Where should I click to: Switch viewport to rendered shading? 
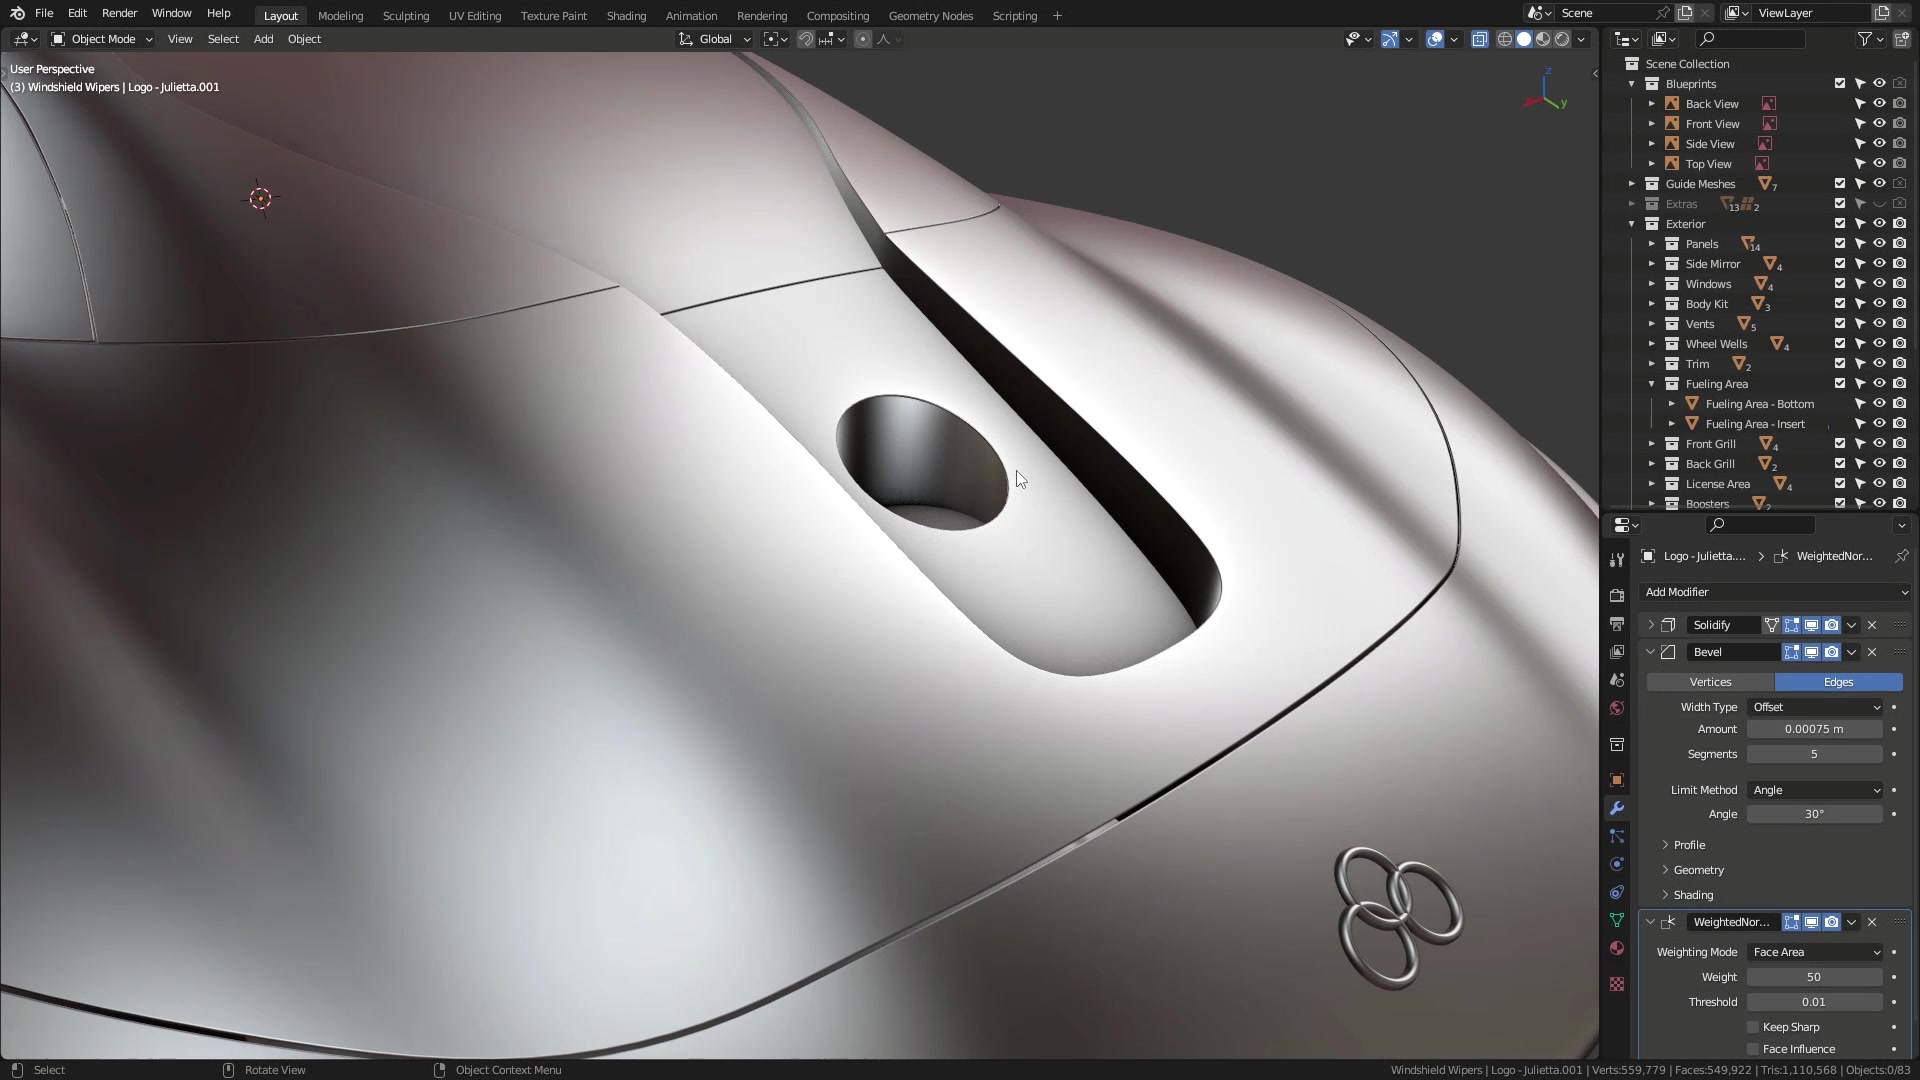tap(1562, 39)
